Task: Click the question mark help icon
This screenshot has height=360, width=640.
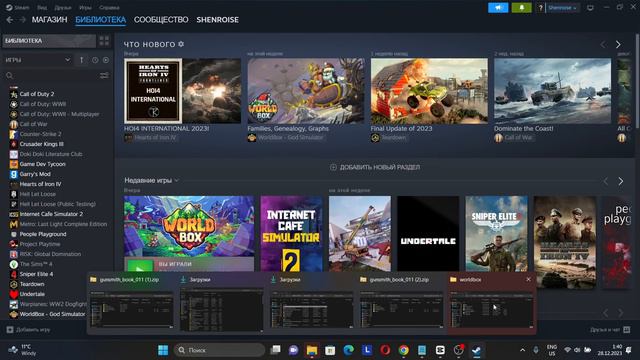Action: [x=540, y=8]
